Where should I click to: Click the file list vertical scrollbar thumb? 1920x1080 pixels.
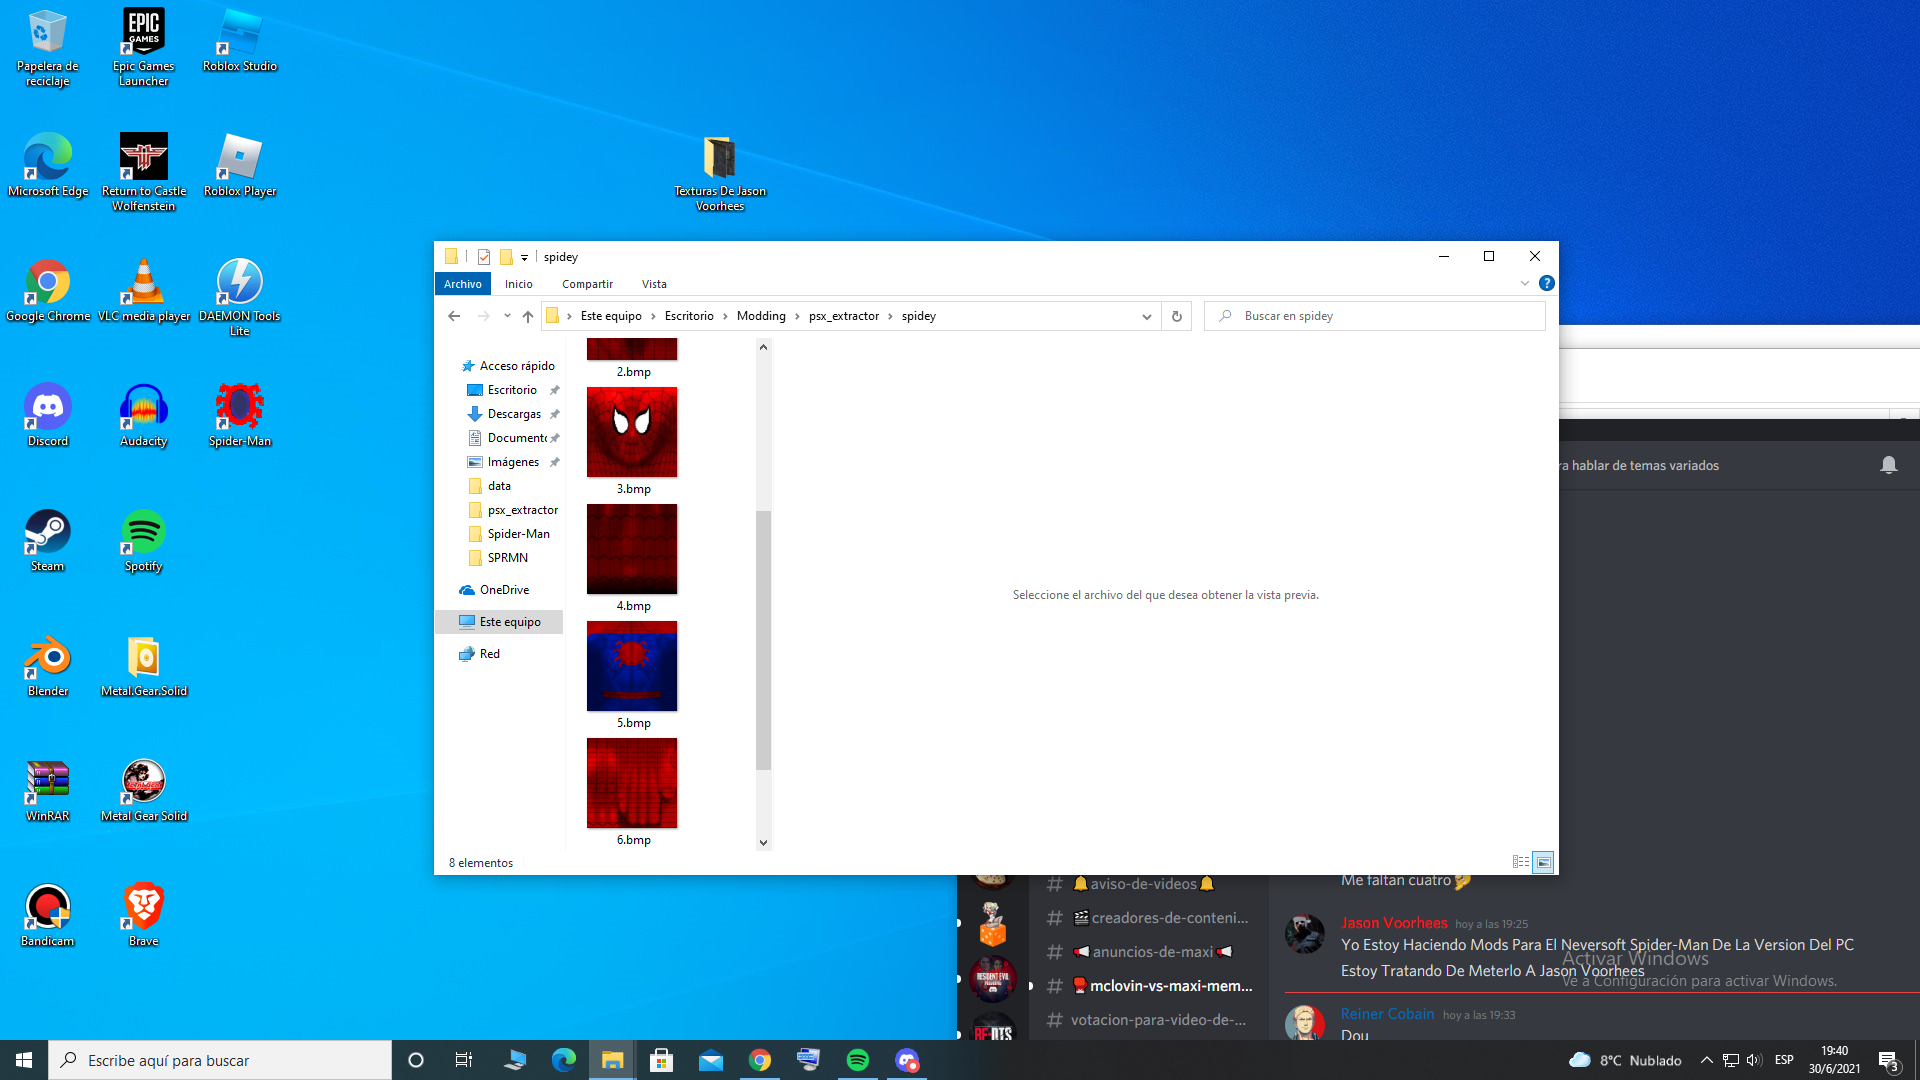pos(763,640)
